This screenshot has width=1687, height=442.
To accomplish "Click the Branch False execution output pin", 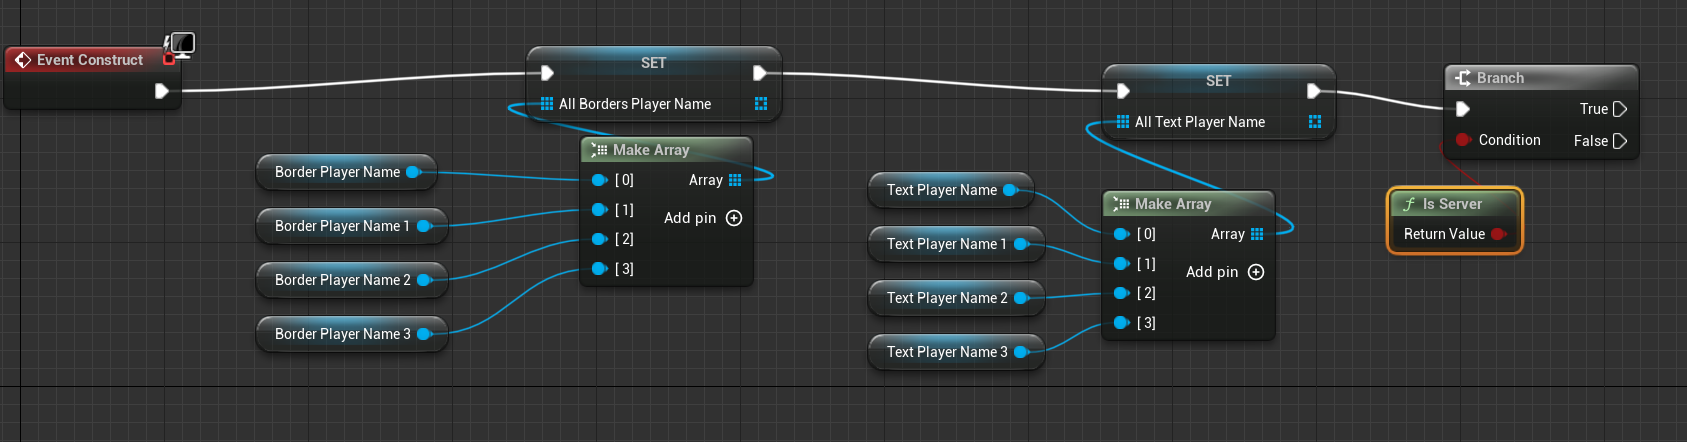I will [1620, 141].
